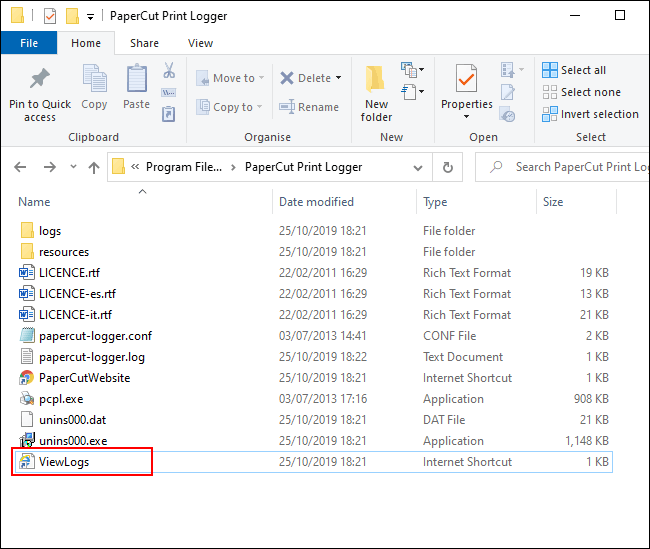Image resolution: width=650 pixels, height=549 pixels.
Task: Select the PaperCutWebsite Chrome shortcut icon
Action: pos(27,378)
